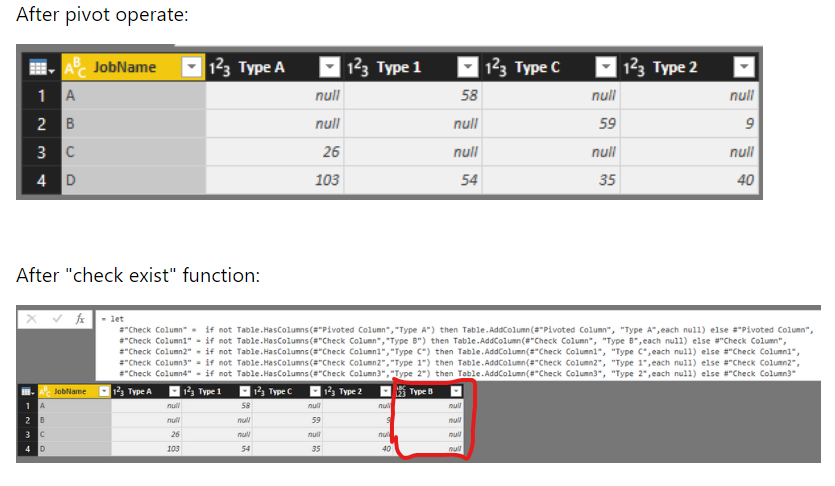Viewport: 835px width, 486px height.
Task: Click 123 type icon of Type C in check-exist table
Action: (259, 391)
